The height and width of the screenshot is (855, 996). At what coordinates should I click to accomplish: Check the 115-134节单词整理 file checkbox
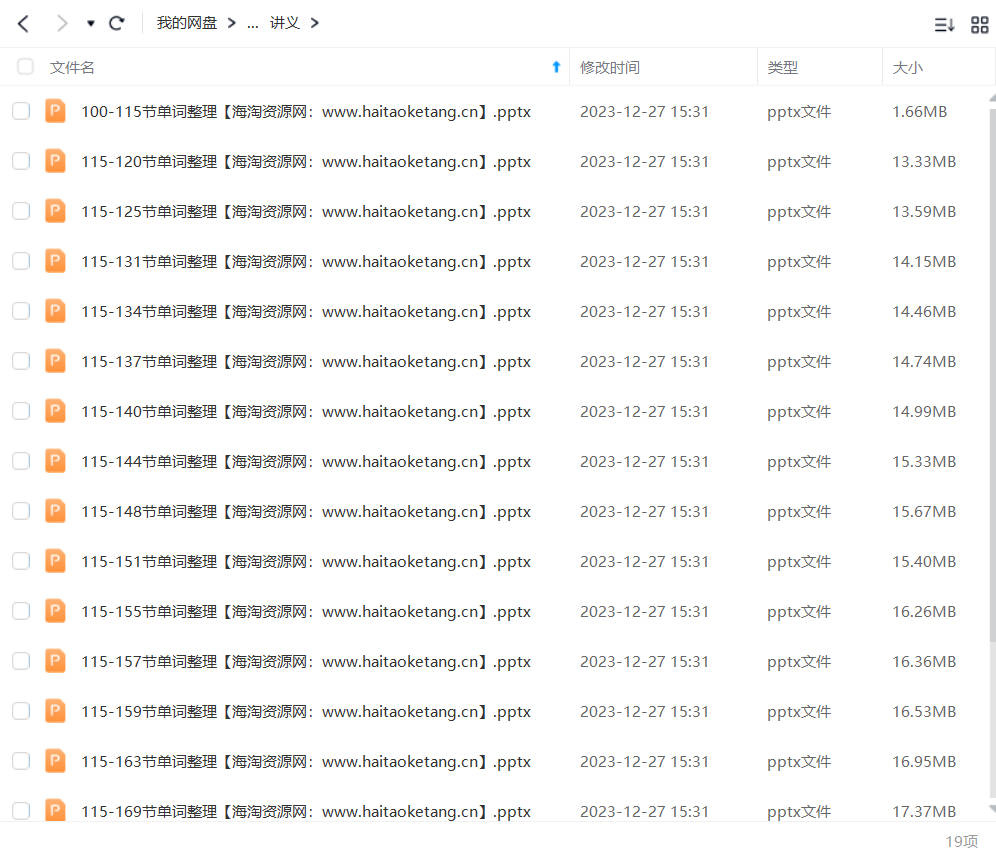[21, 311]
